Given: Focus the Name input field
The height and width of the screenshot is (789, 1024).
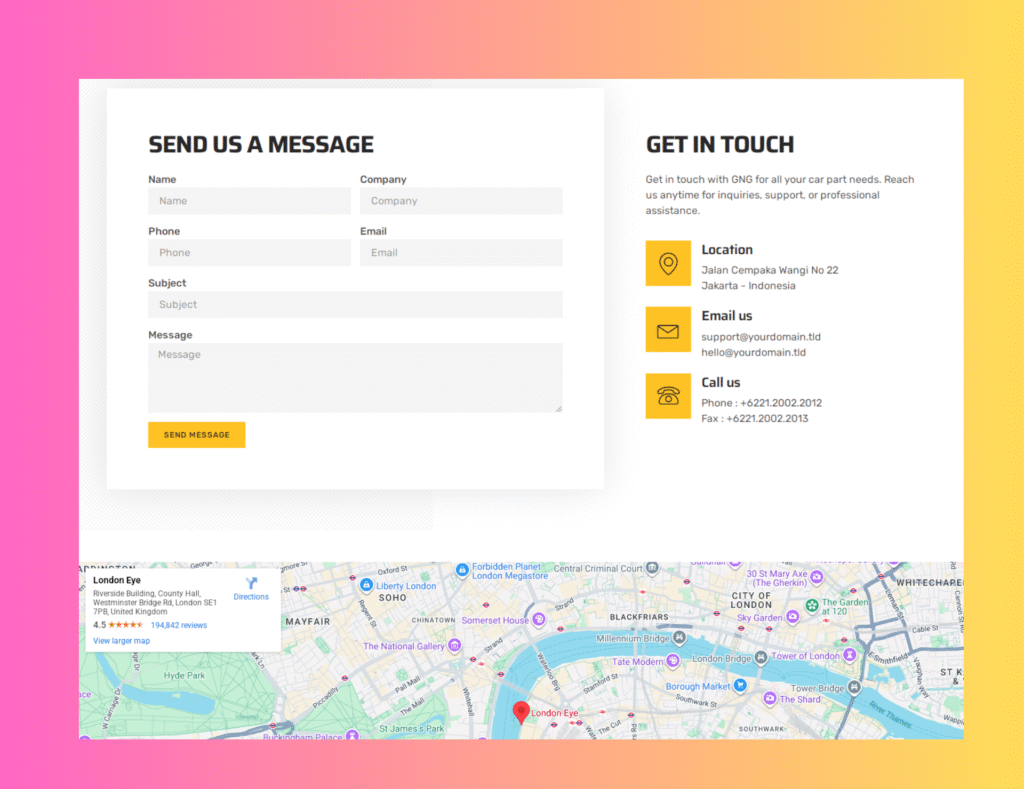Looking at the screenshot, I should (249, 201).
